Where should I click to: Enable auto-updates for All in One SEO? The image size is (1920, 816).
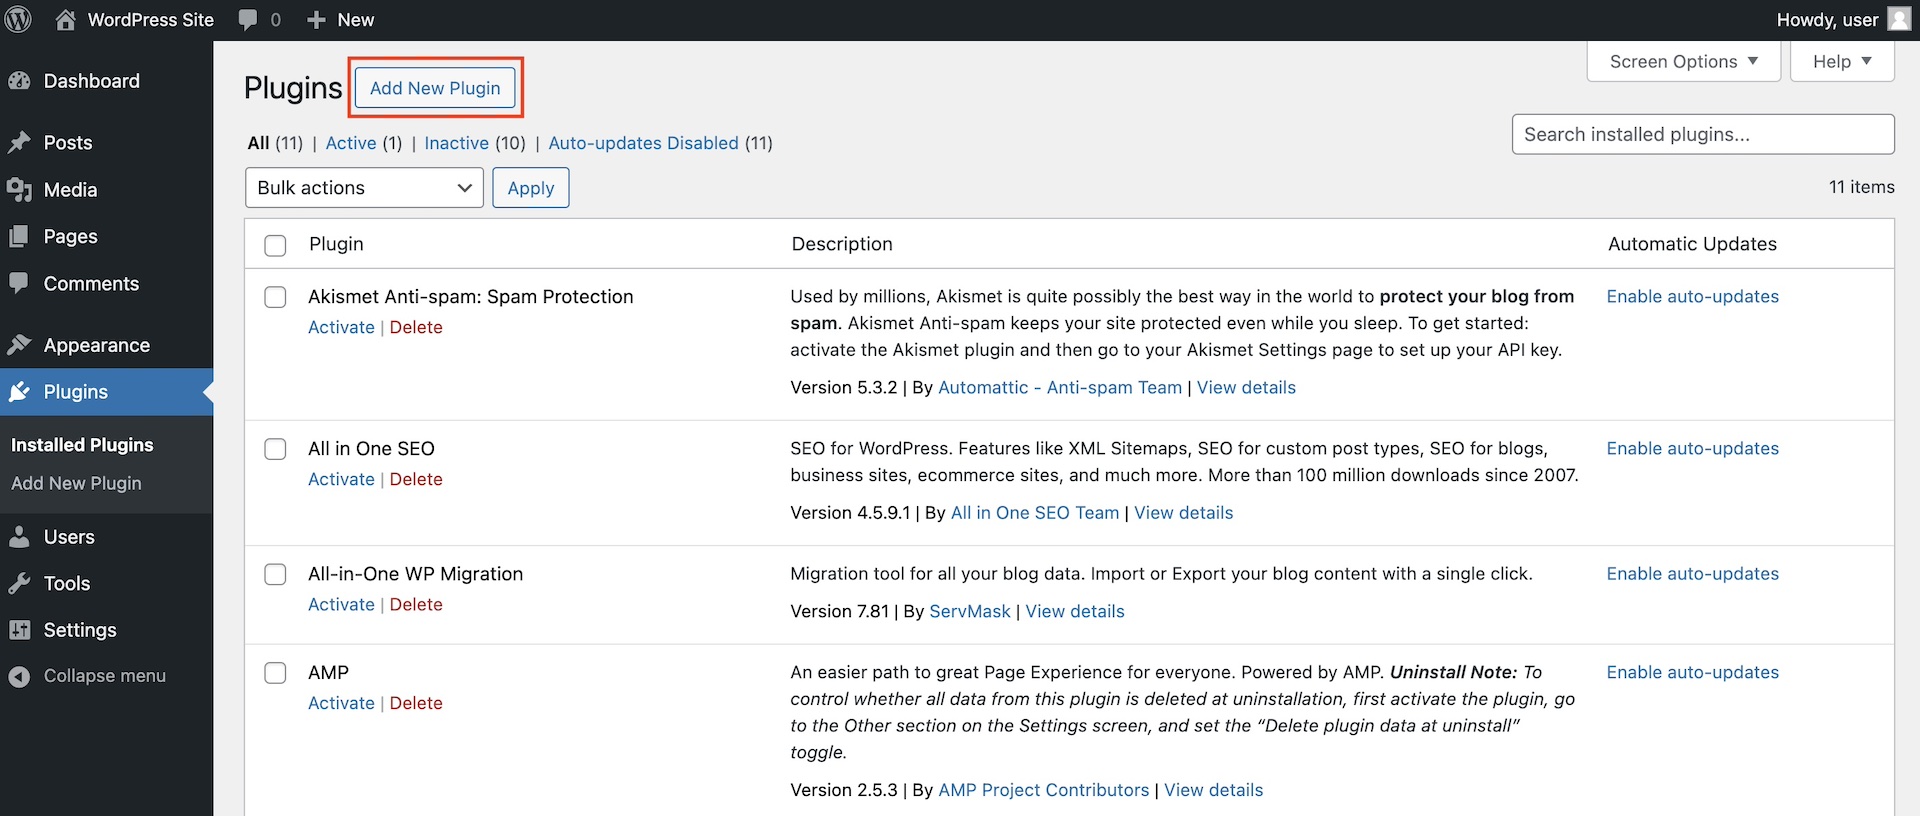(1693, 449)
